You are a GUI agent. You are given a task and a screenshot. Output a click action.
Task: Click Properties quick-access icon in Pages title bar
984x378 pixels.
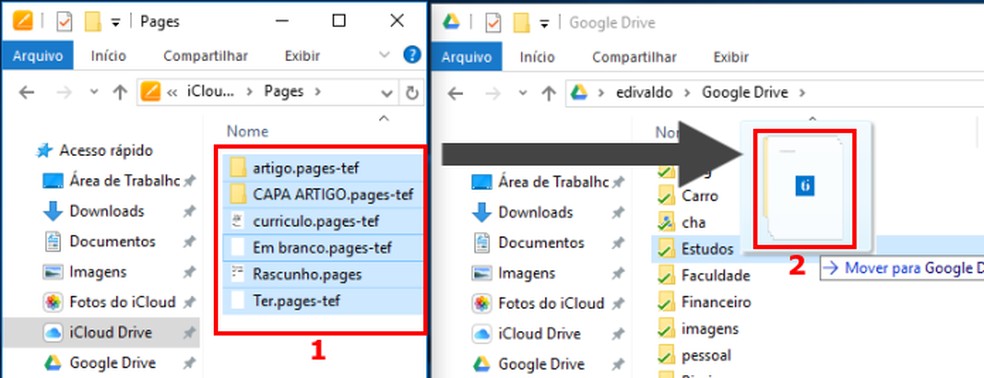click(x=63, y=22)
